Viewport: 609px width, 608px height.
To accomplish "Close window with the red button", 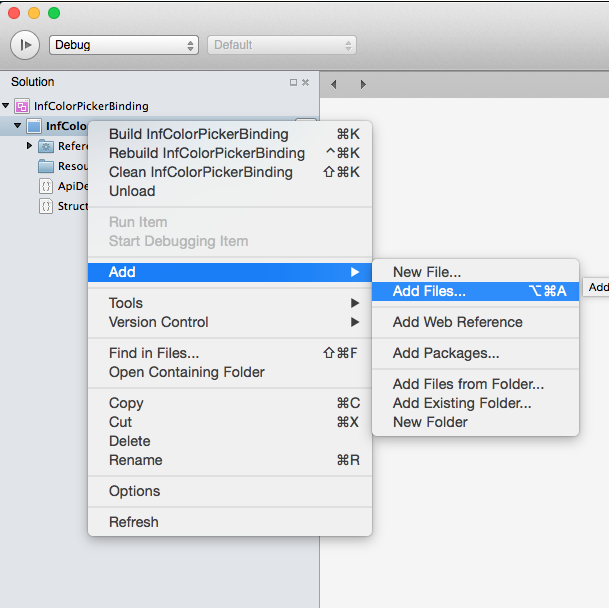I will pyautogui.click(x=14, y=13).
